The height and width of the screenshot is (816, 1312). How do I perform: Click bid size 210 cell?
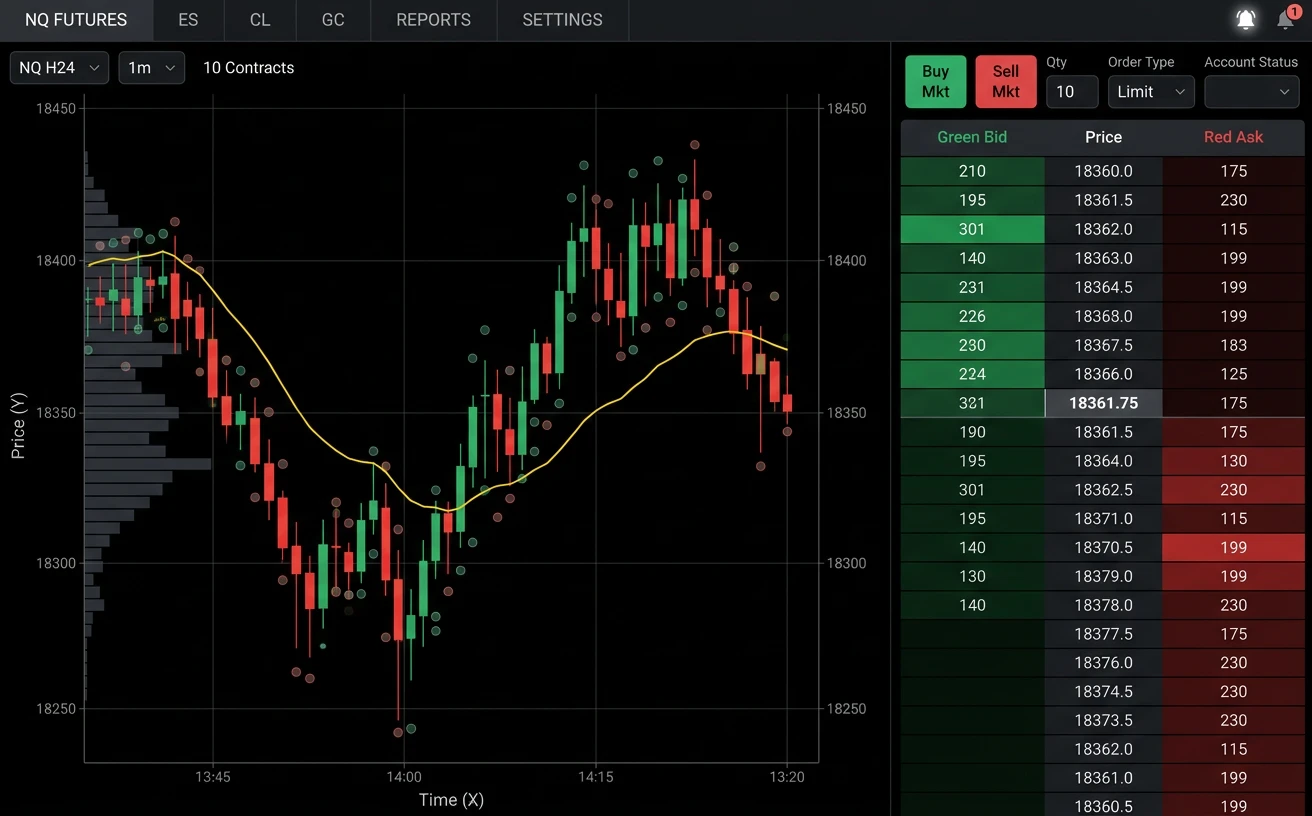coord(972,171)
